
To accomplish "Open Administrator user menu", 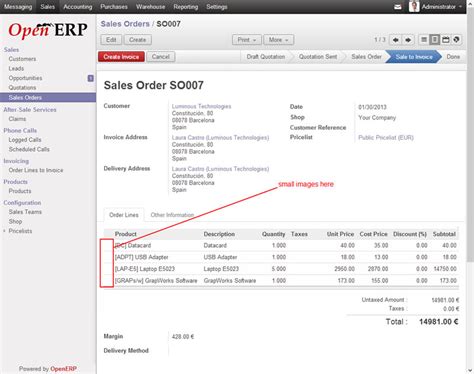I will (x=441, y=7).
